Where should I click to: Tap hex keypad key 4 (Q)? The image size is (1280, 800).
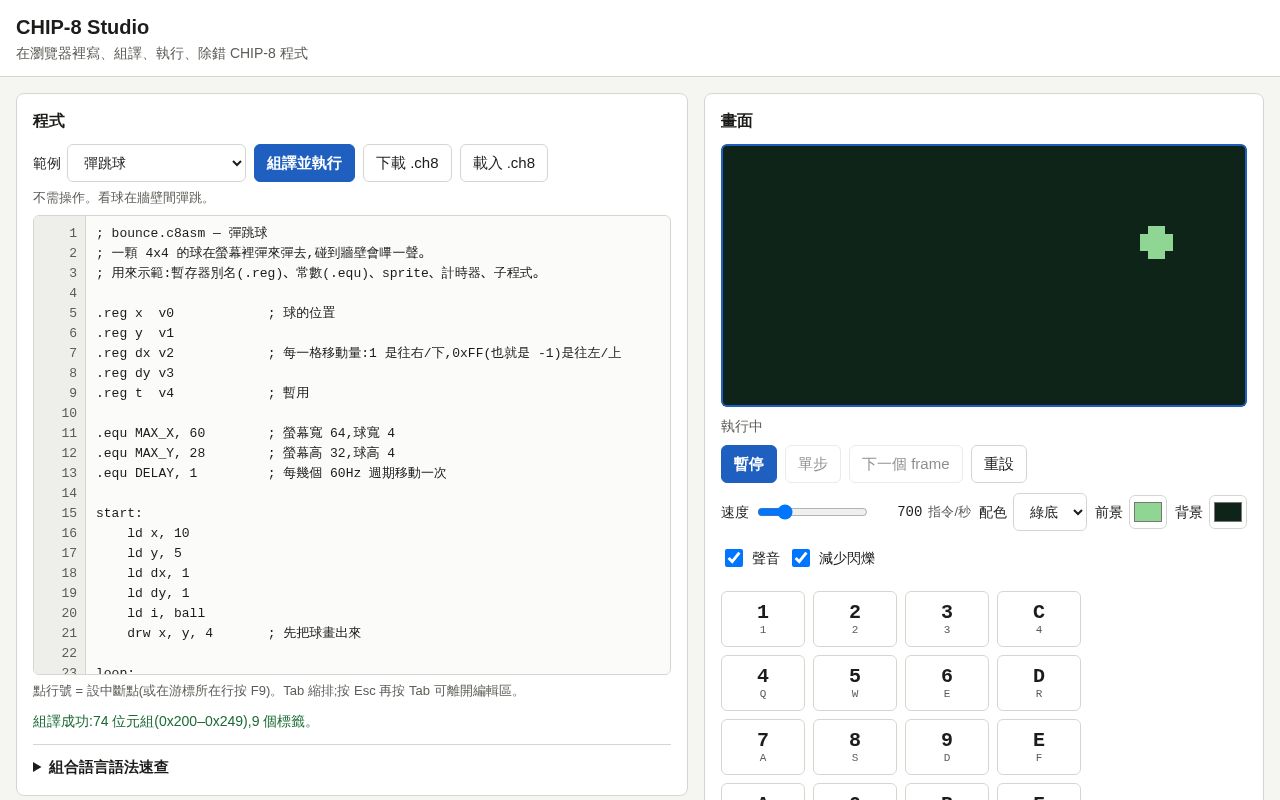click(x=763, y=683)
